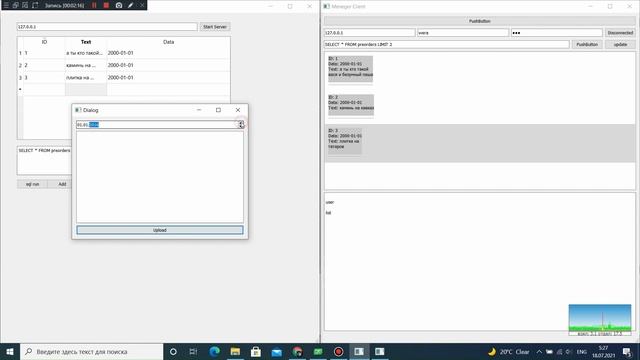Click the sql run button
The width and height of the screenshot is (640, 360).
click(32, 184)
